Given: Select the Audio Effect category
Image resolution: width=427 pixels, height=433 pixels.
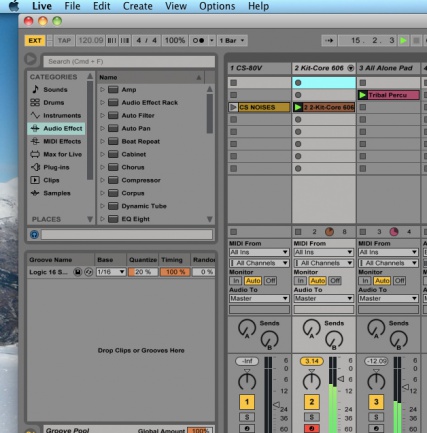Looking at the screenshot, I should coord(56,129).
